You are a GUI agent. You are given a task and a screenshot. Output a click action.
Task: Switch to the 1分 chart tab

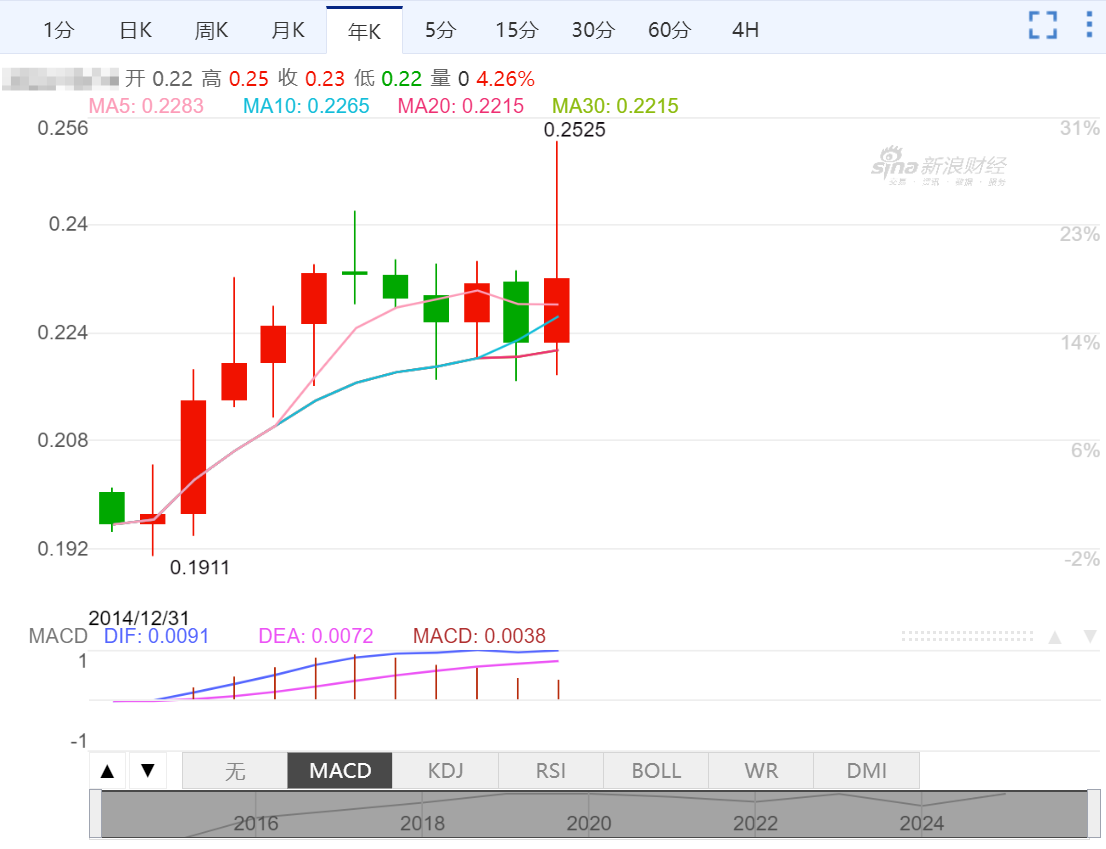[x=59, y=30]
